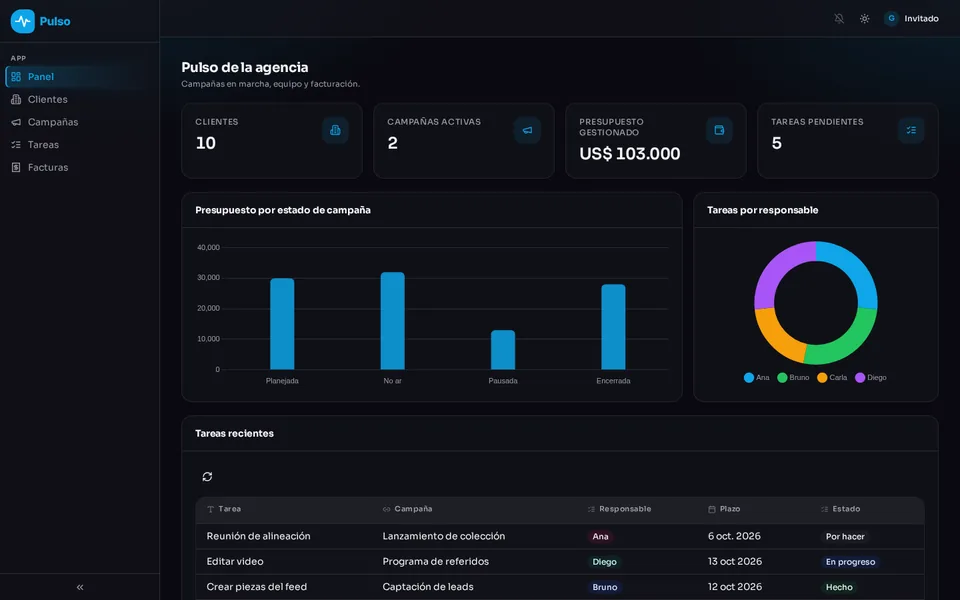960x600 pixels.
Task: Open the Invitado user avatar
Action: tap(891, 18)
